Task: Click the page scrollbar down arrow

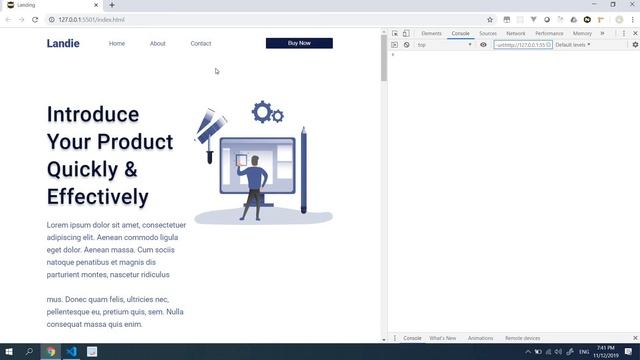Action: (384, 340)
